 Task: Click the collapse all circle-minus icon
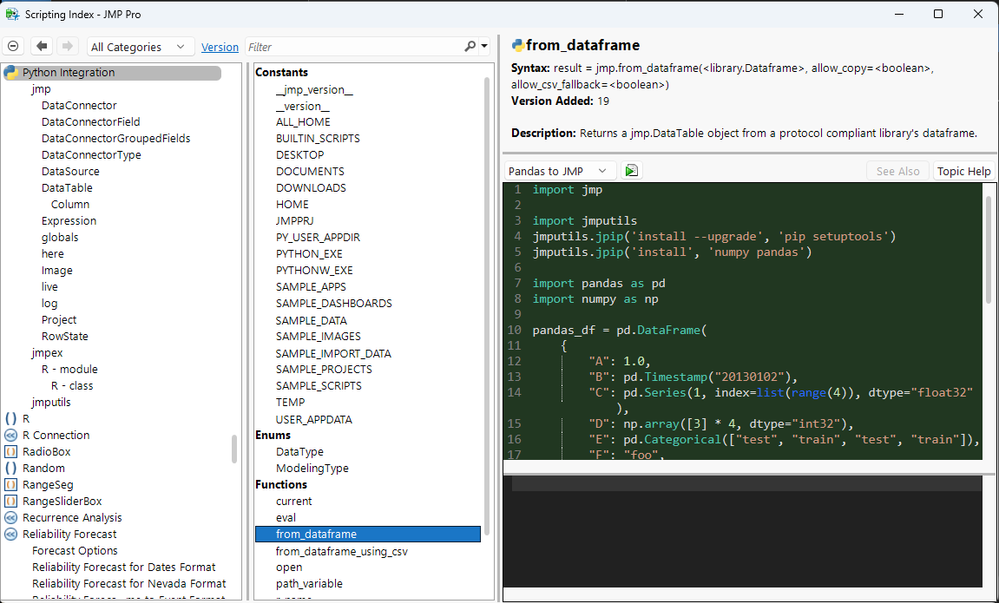point(13,47)
